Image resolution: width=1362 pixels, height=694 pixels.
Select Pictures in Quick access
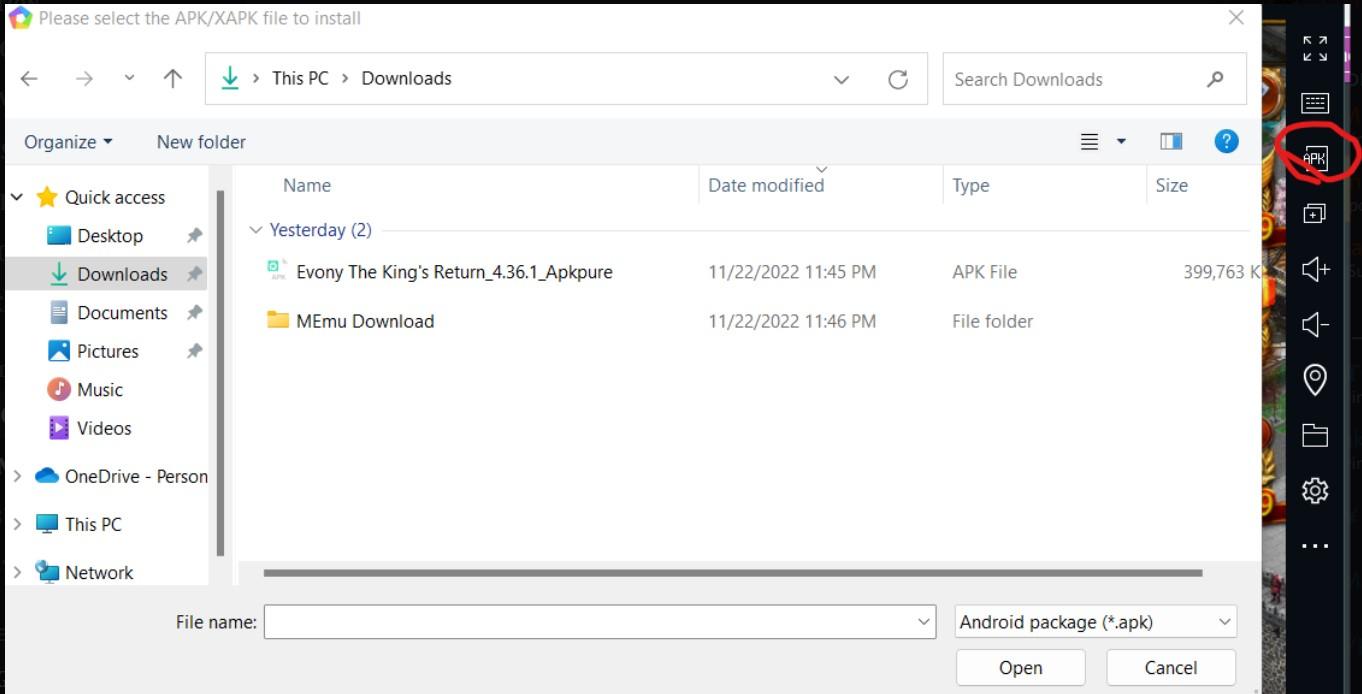click(x=107, y=351)
